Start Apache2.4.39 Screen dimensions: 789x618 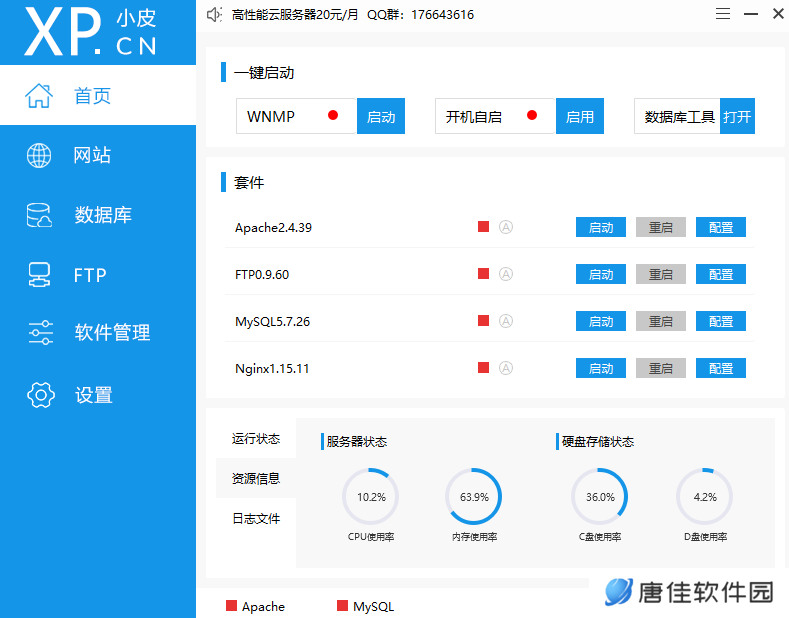[x=601, y=227]
